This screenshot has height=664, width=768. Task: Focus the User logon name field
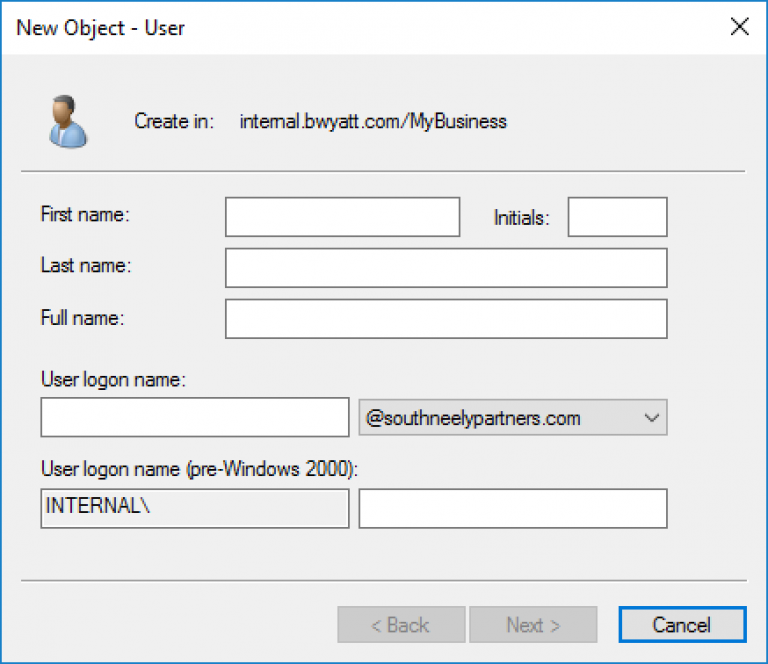(x=195, y=417)
